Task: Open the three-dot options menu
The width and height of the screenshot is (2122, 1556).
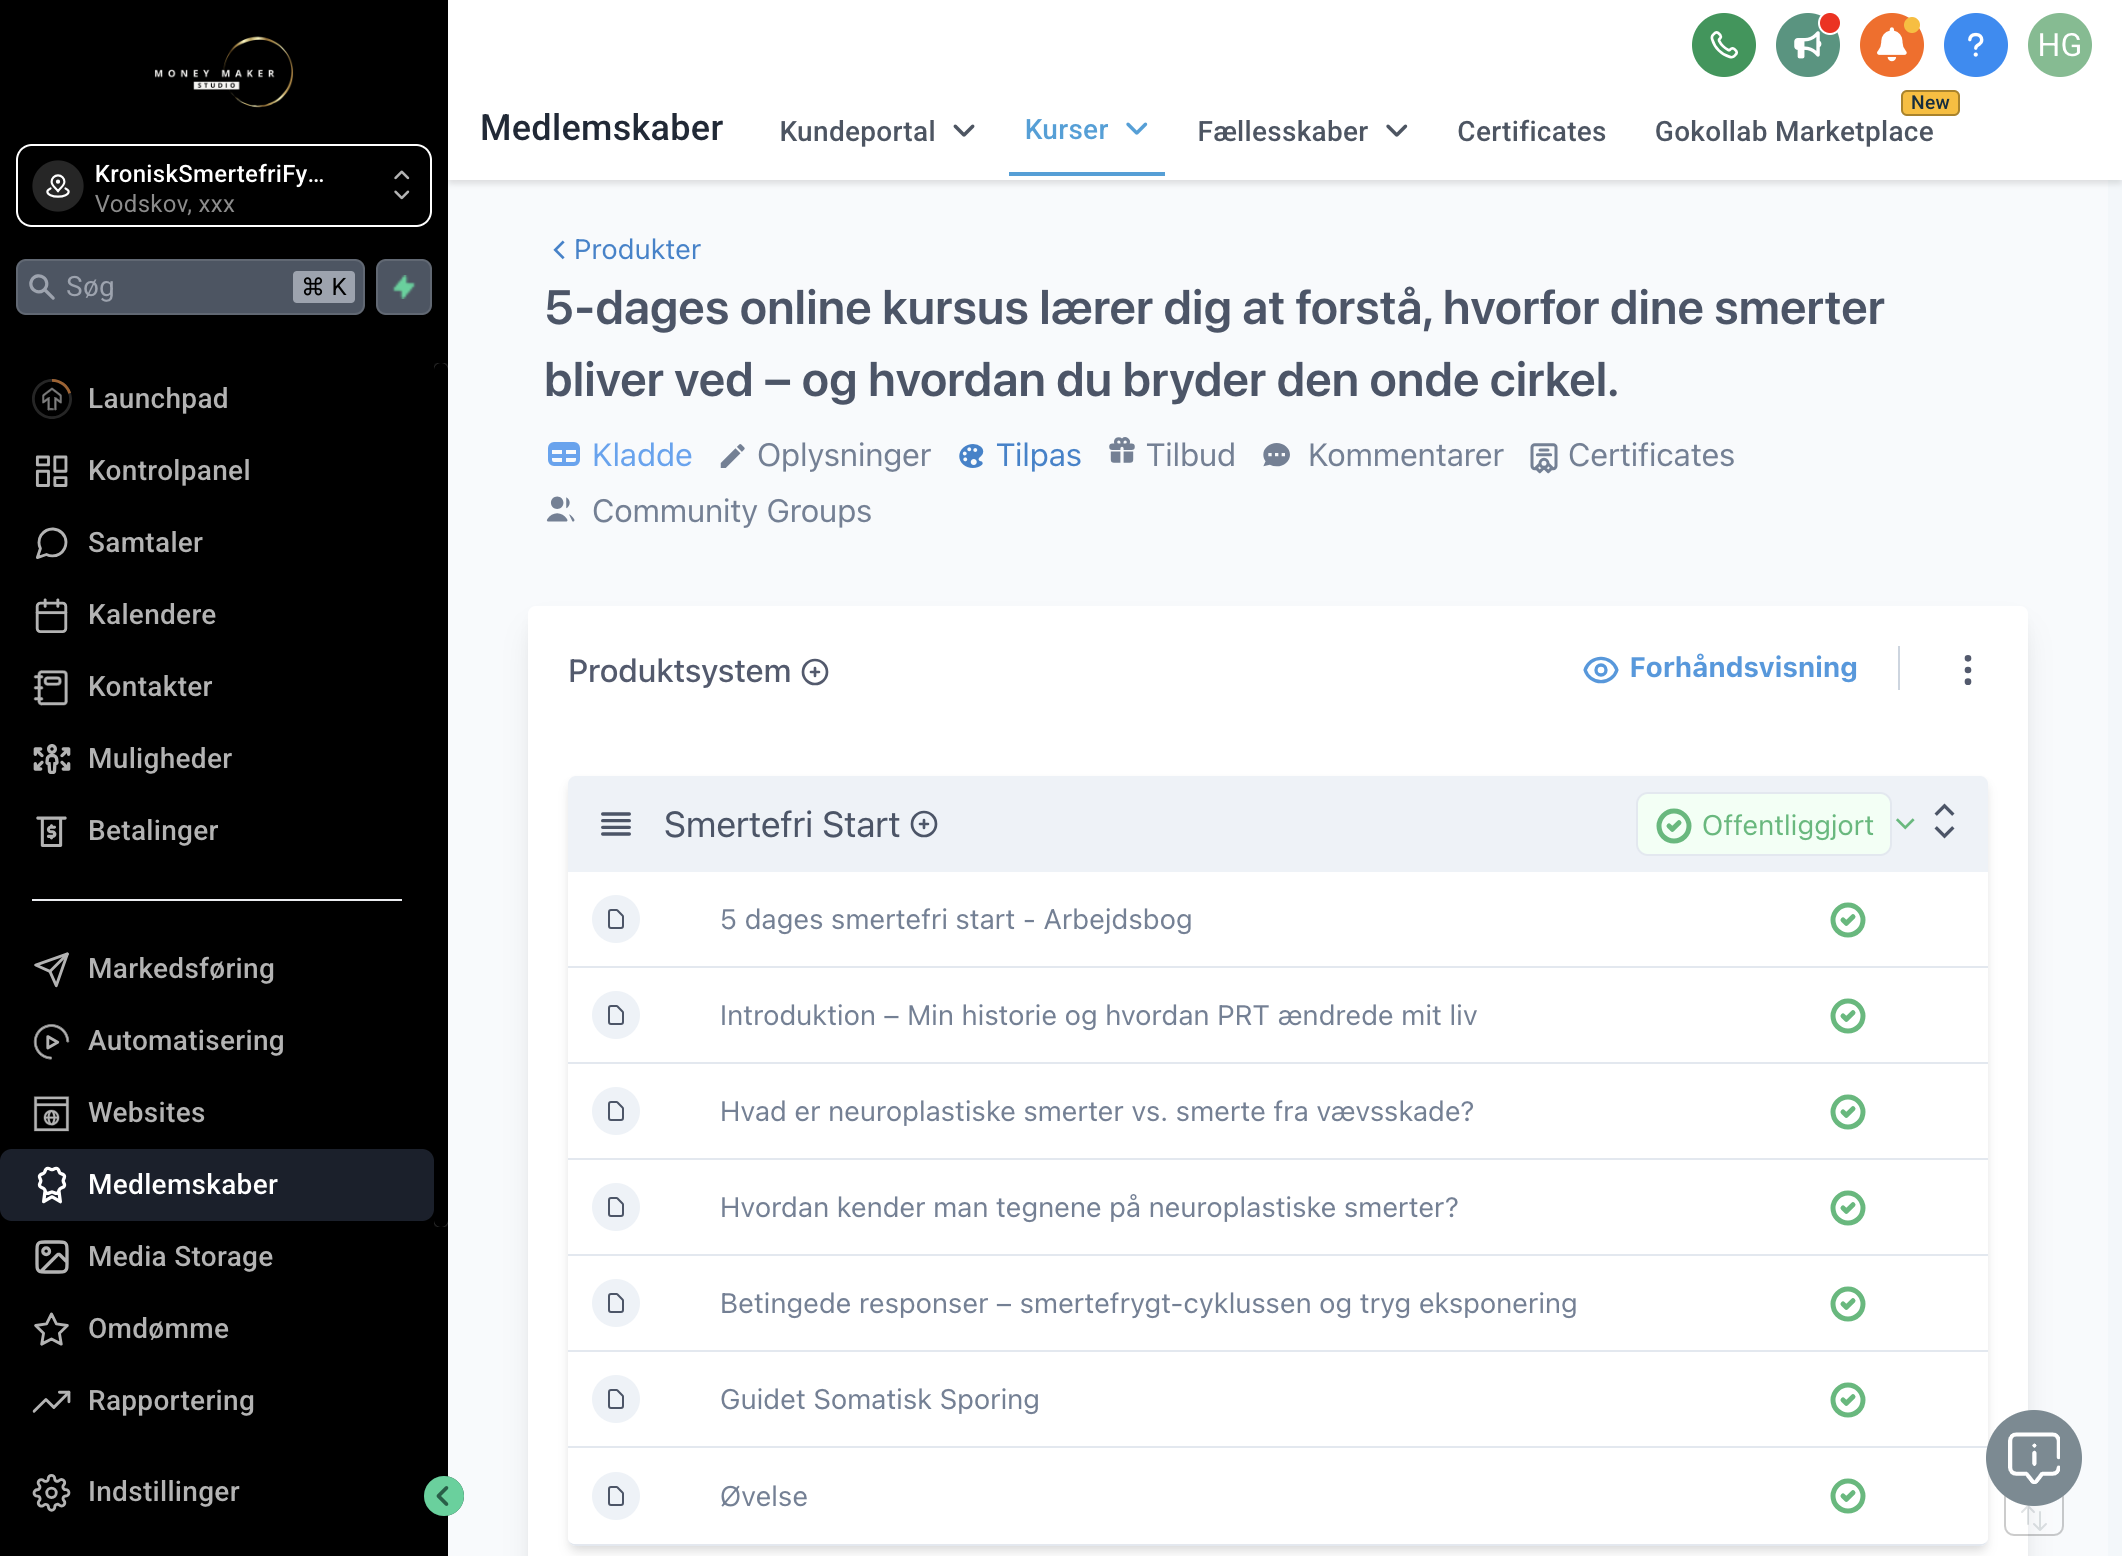Action: click(1967, 670)
